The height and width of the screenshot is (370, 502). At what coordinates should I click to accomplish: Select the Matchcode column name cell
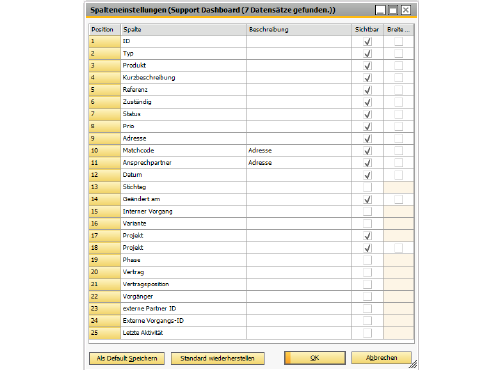click(183, 151)
